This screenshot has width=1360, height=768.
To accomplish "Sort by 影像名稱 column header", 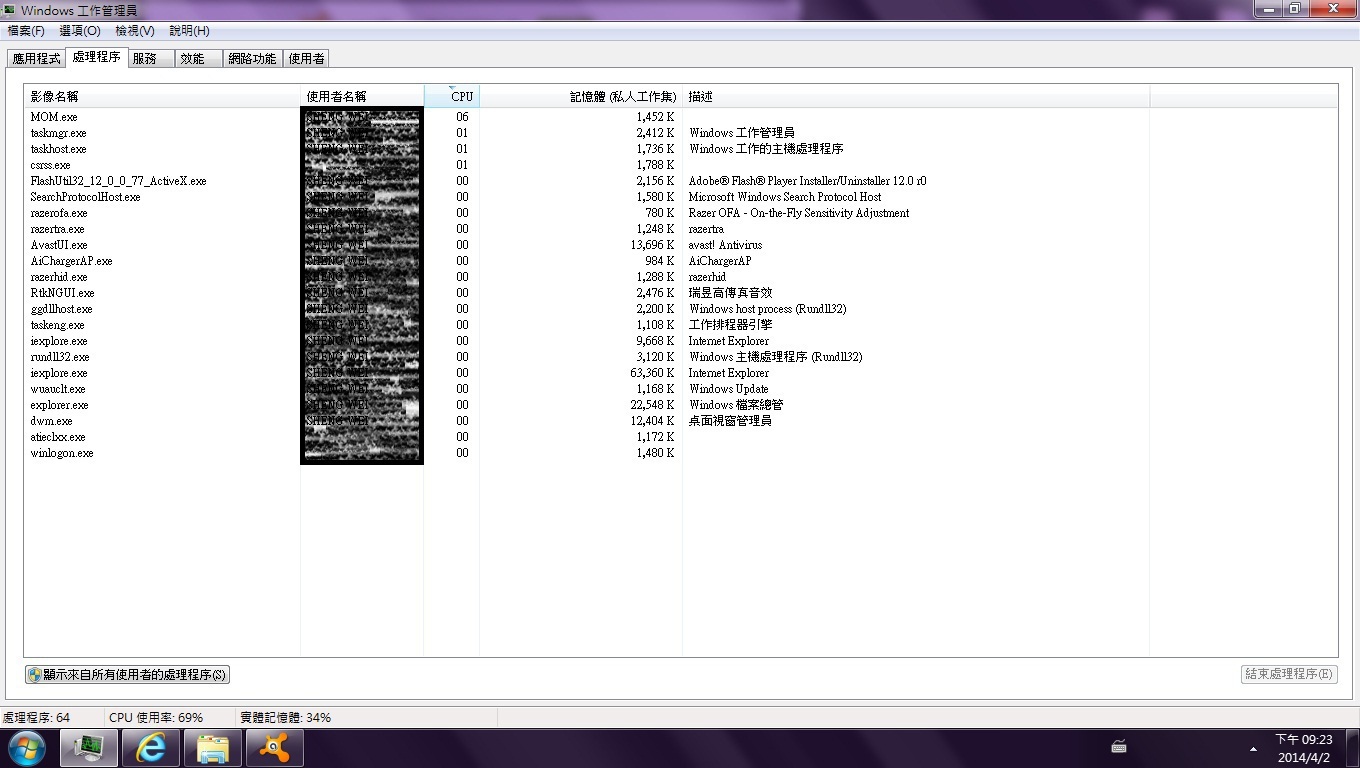I will click(162, 97).
